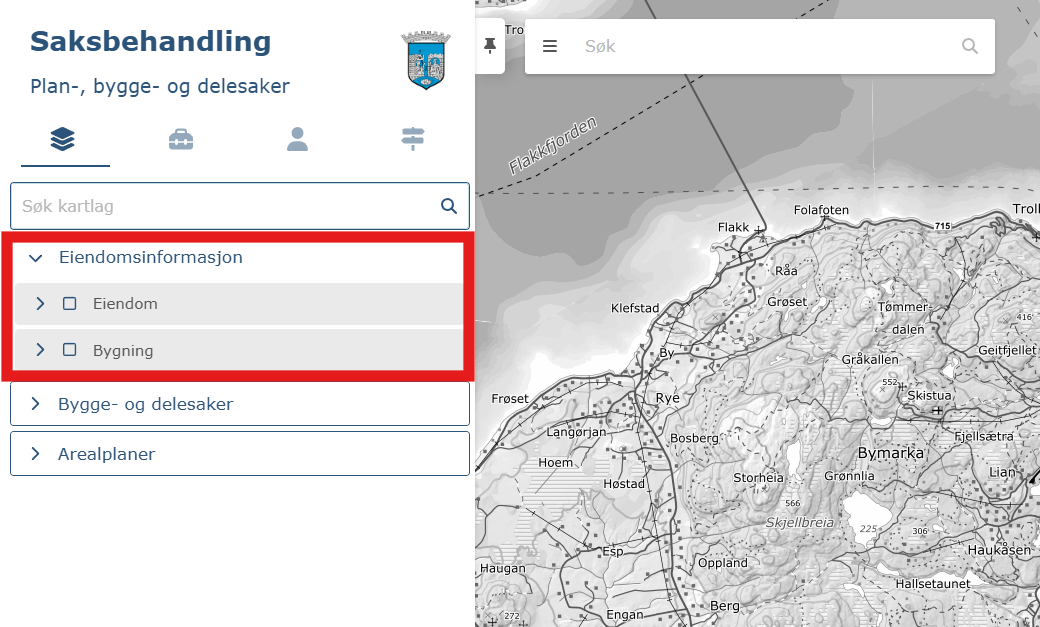Screen dimensions: 1040x627
Task: Click the layer search magnifier icon
Action: 449,207
